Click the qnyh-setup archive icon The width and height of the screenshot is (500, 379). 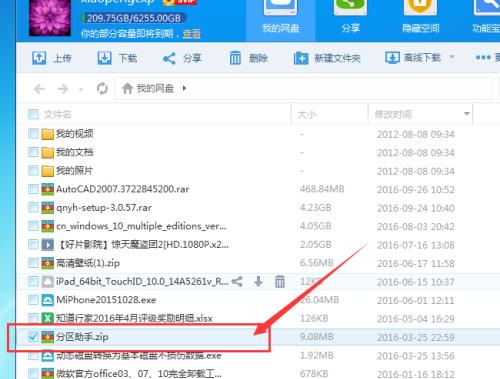click(x=47, y=208)
